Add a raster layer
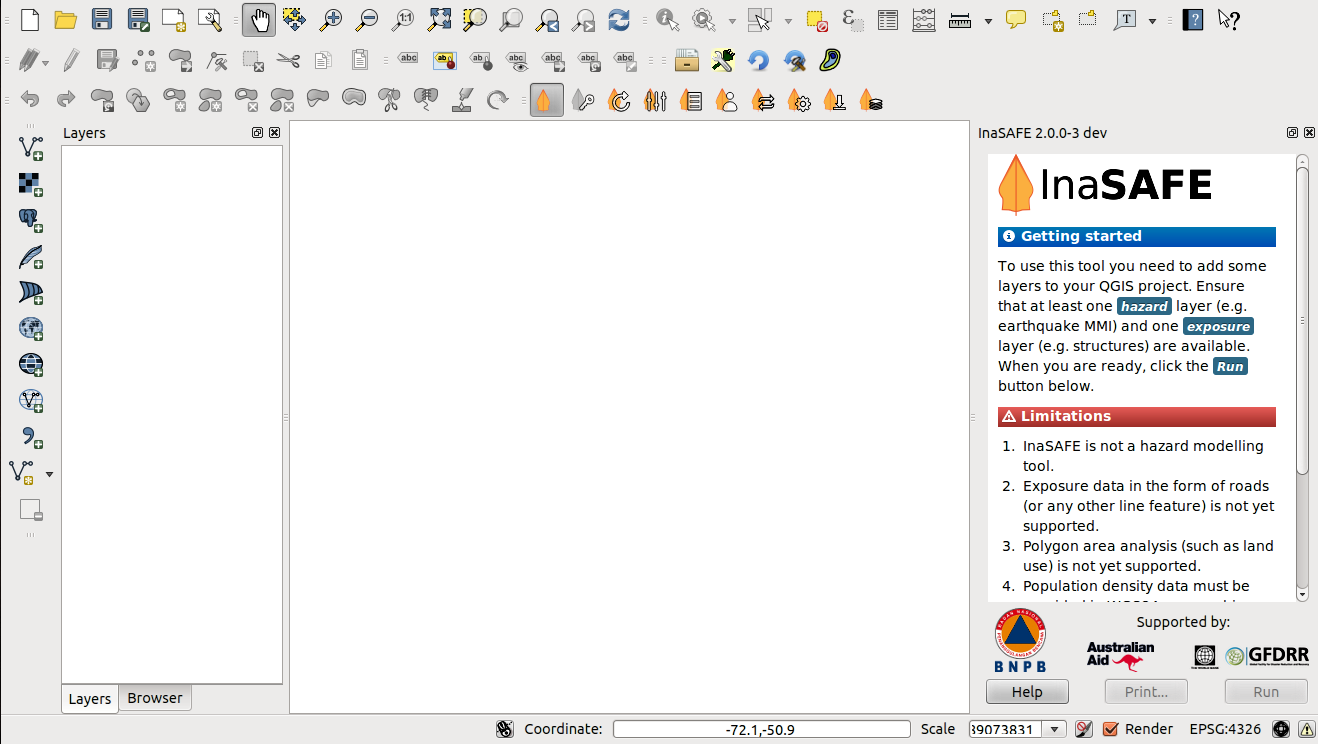Image resolution: width=1318 pixels, height=744 pixels. 31,184
